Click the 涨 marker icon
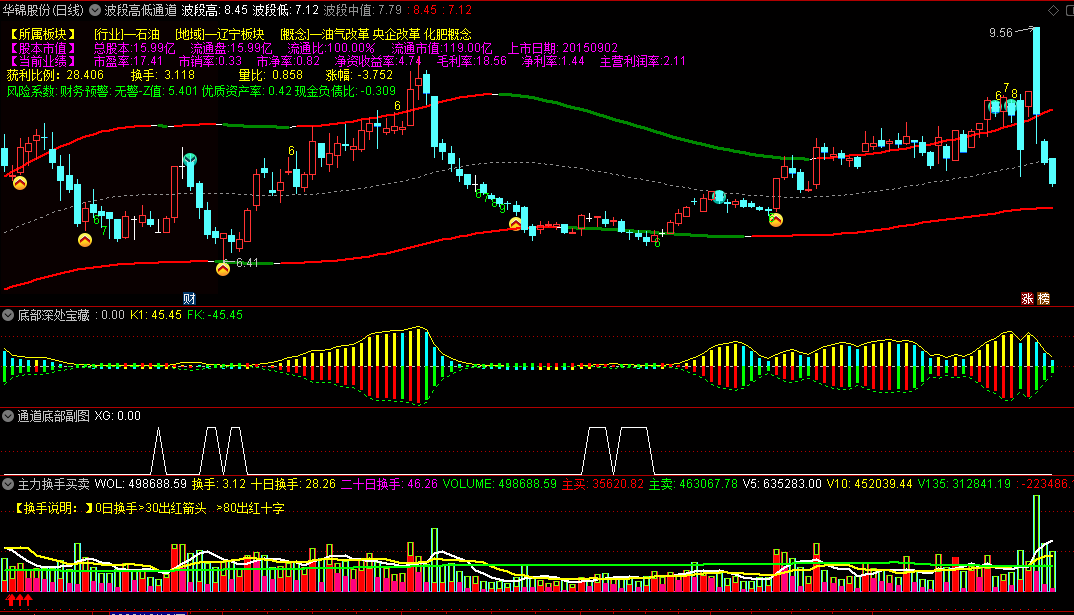Viewport: 1074px width, 615px height. click(x=1027, y=299)
